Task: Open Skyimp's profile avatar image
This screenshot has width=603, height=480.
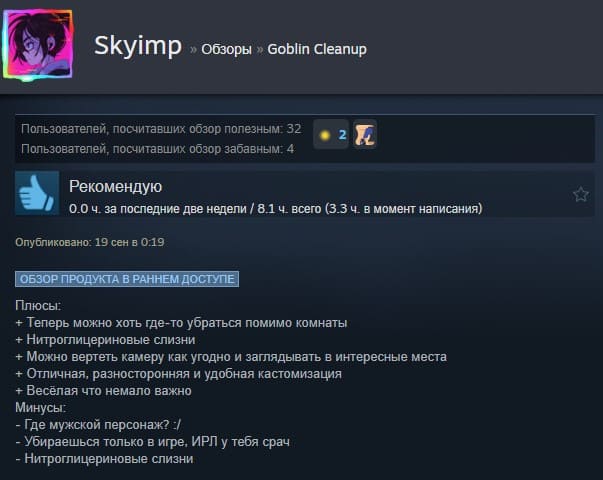Action: tap(38, 45)
